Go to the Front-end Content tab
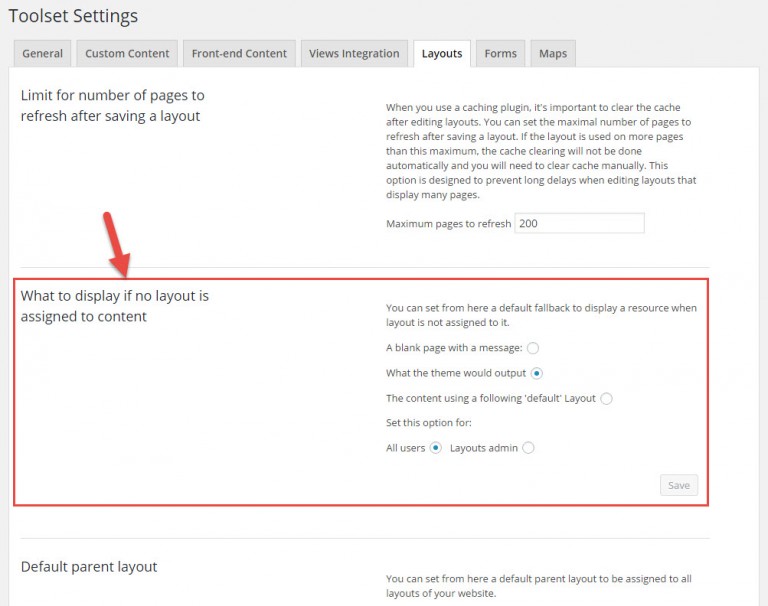 pos(239,54)
